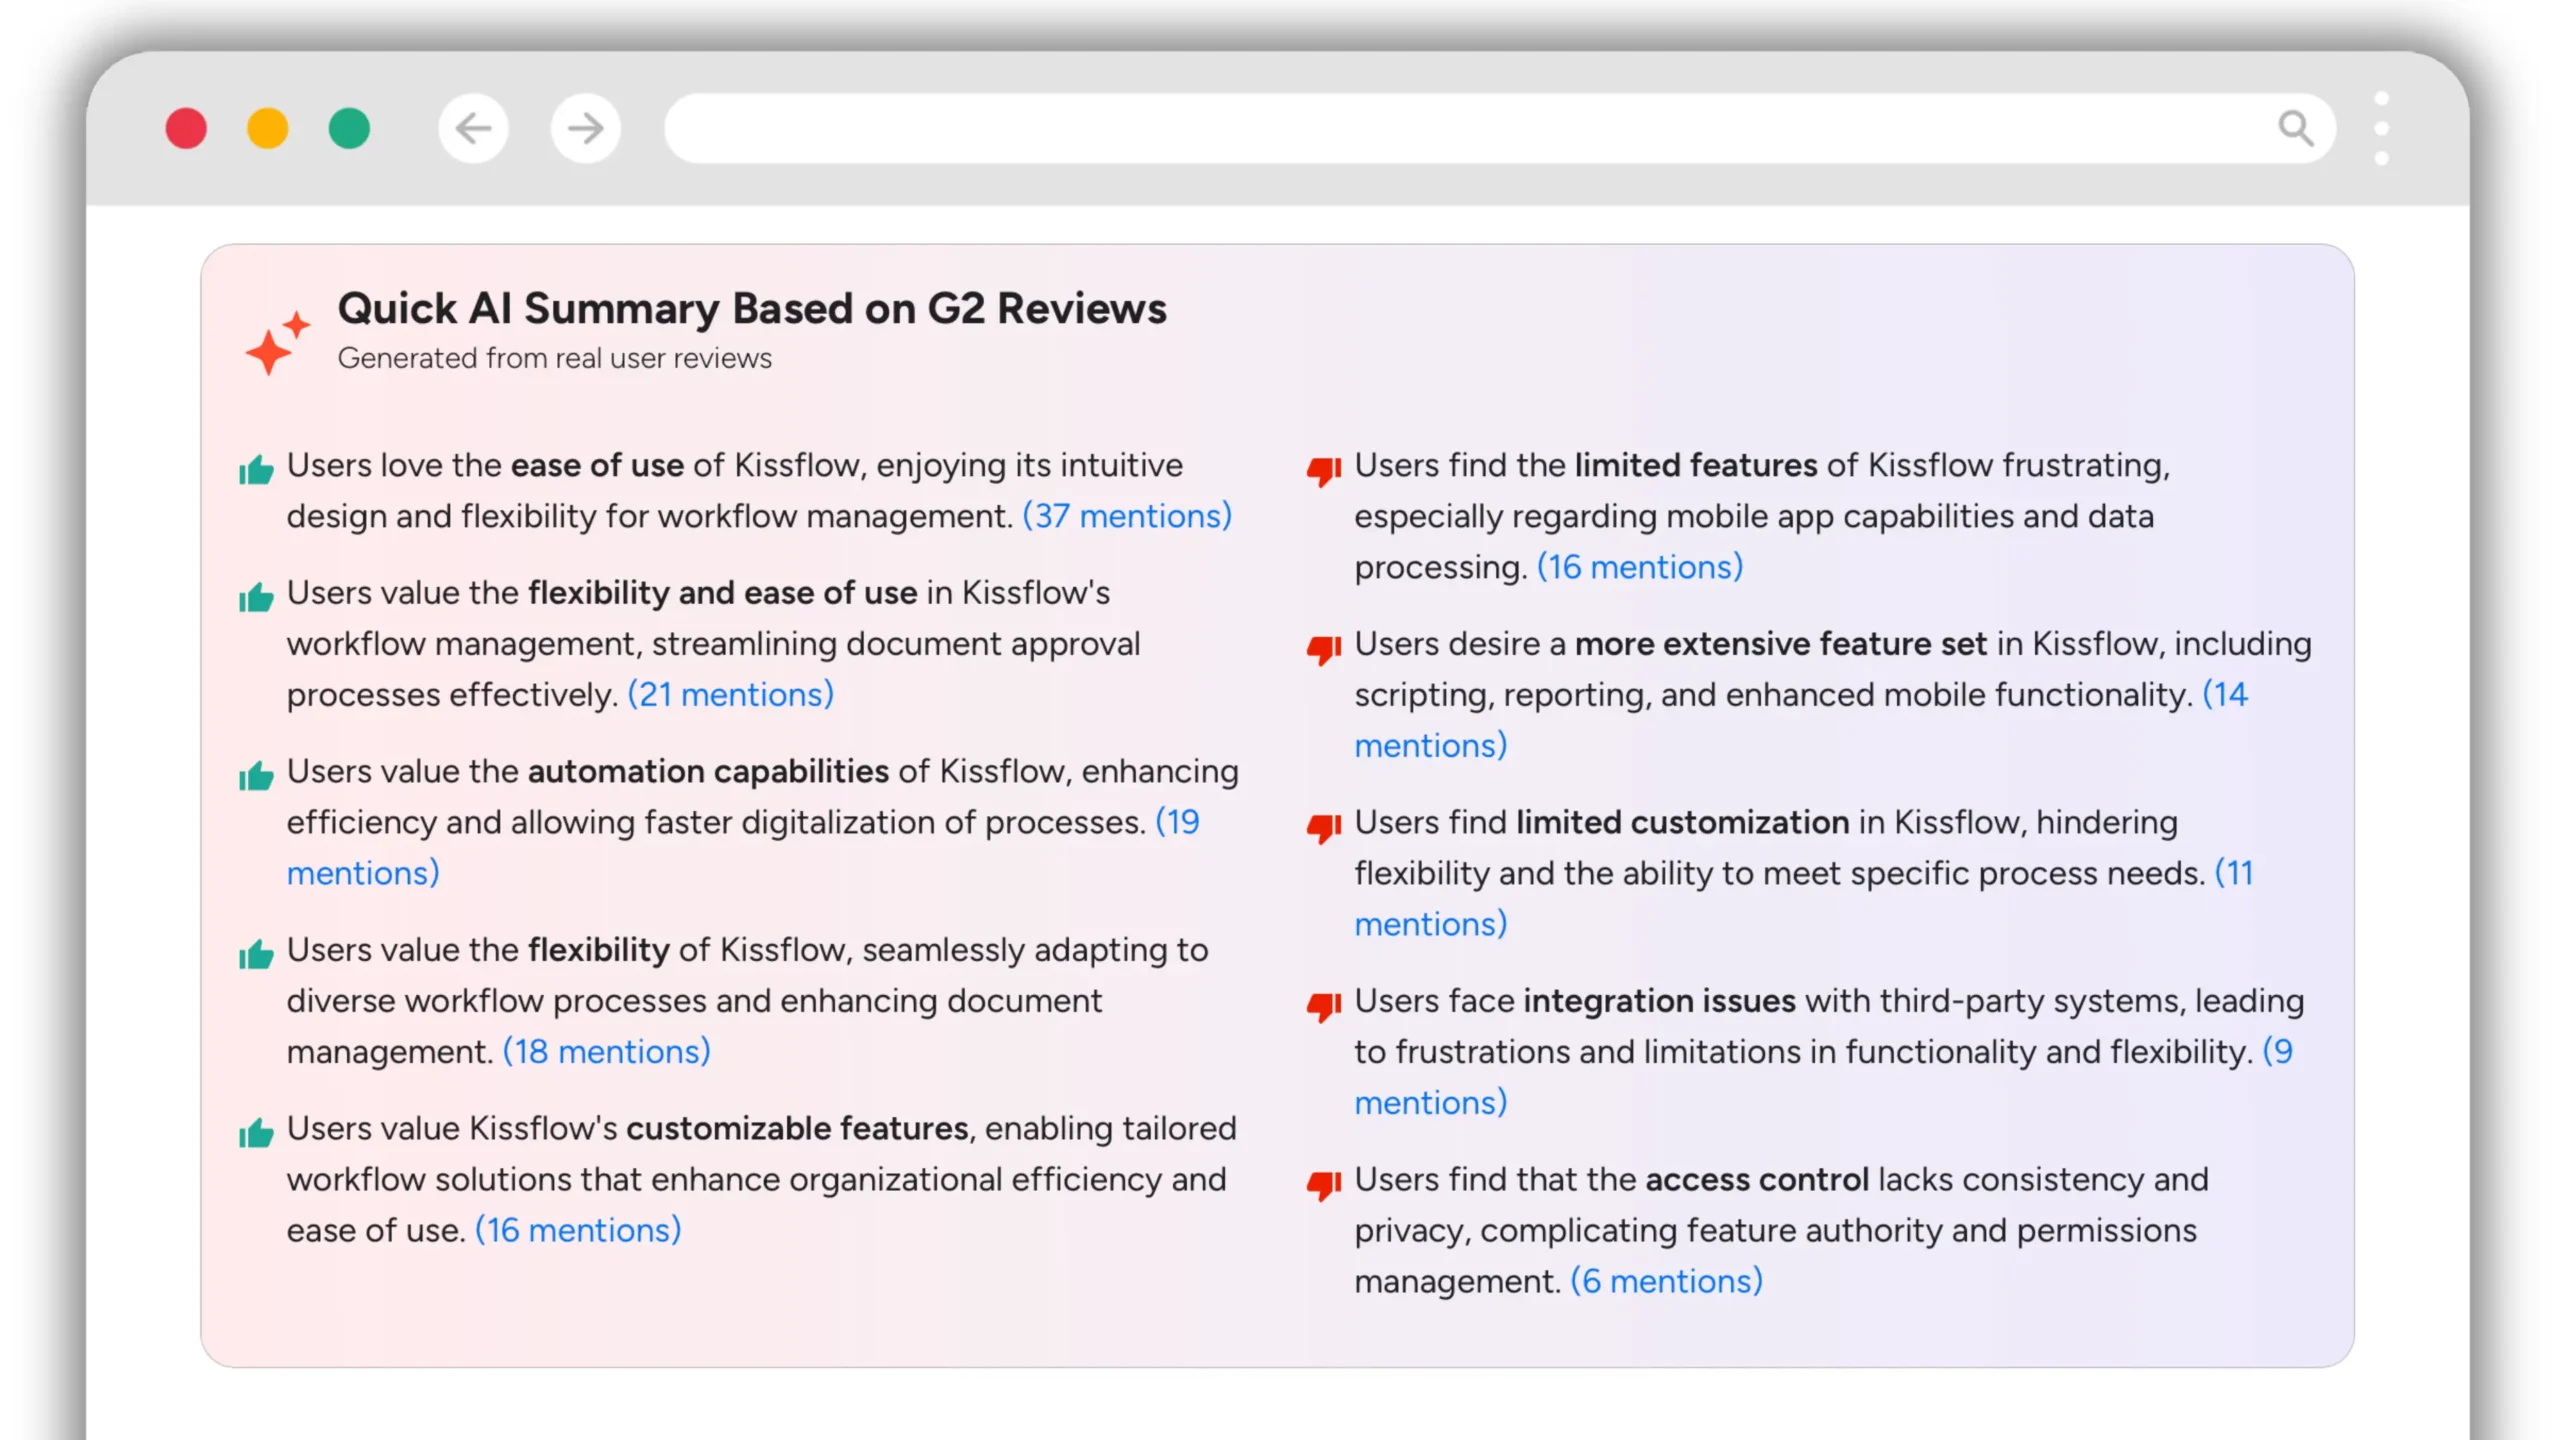Screen dimensions: 2560x1440
Task: Open the (19 mentions) link
Action: click(1177, 822)
